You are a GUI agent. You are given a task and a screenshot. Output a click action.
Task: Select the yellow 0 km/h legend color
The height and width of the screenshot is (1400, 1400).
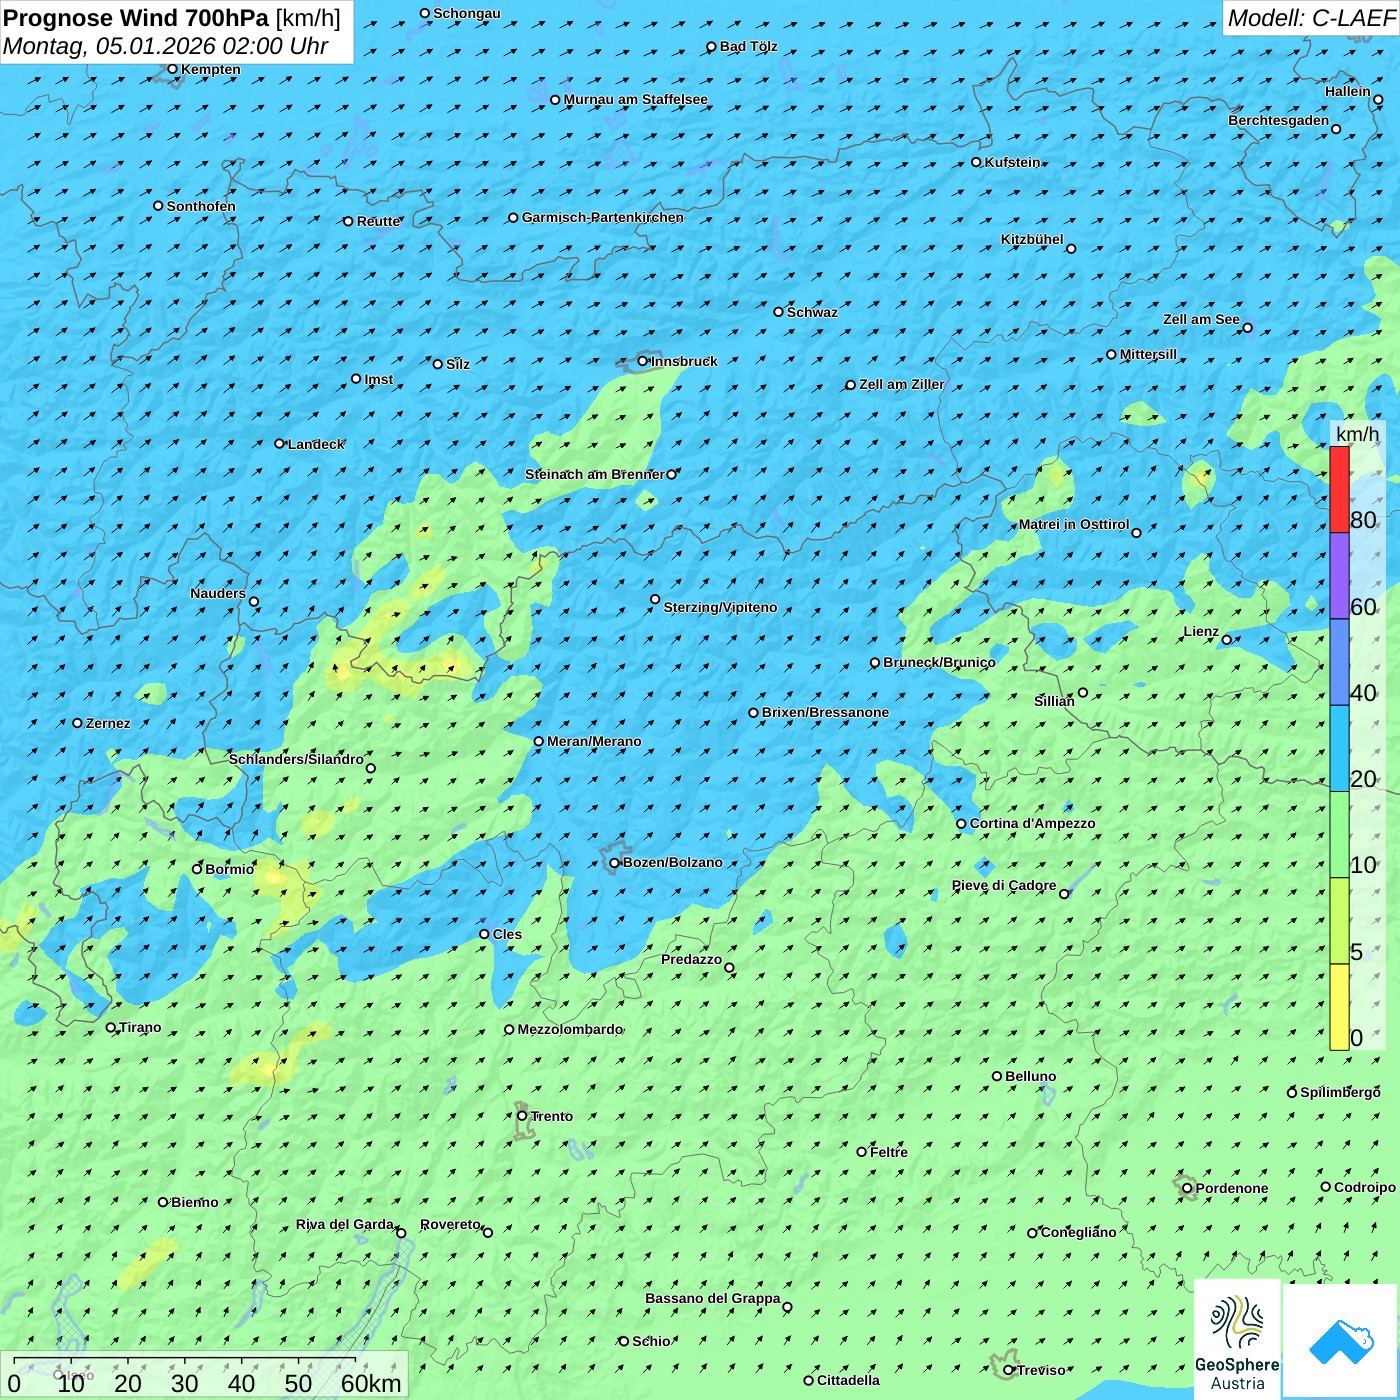(1339, 1007)
